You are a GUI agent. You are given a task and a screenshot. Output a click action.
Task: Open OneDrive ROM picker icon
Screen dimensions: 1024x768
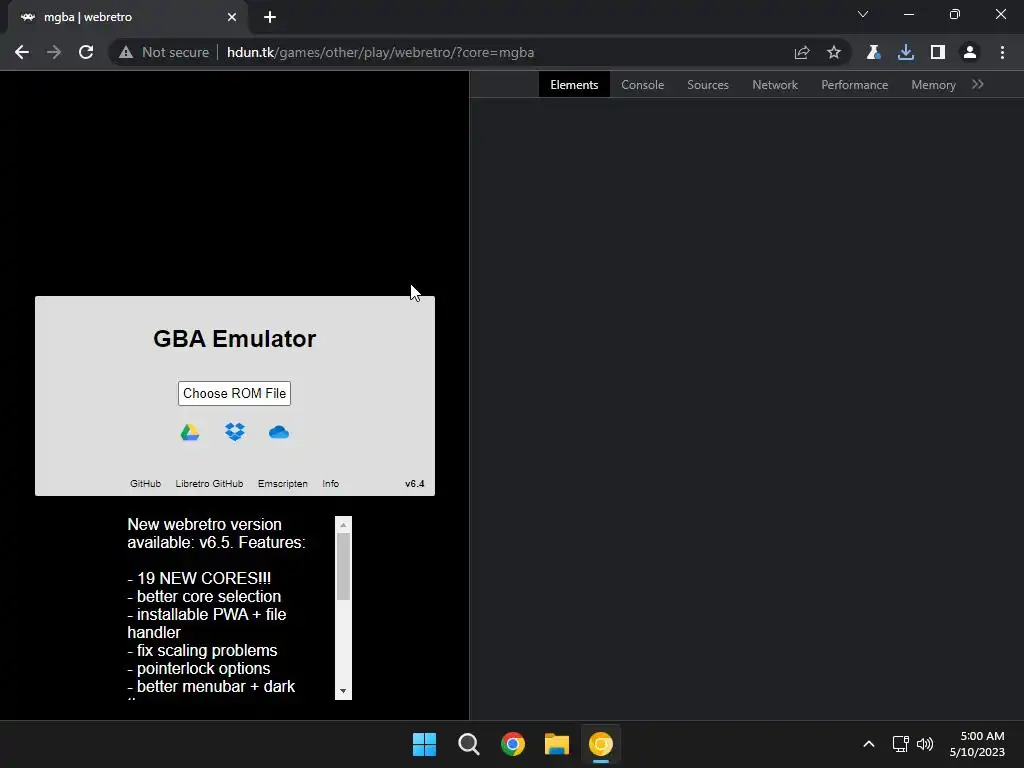[x=279, y=432]
